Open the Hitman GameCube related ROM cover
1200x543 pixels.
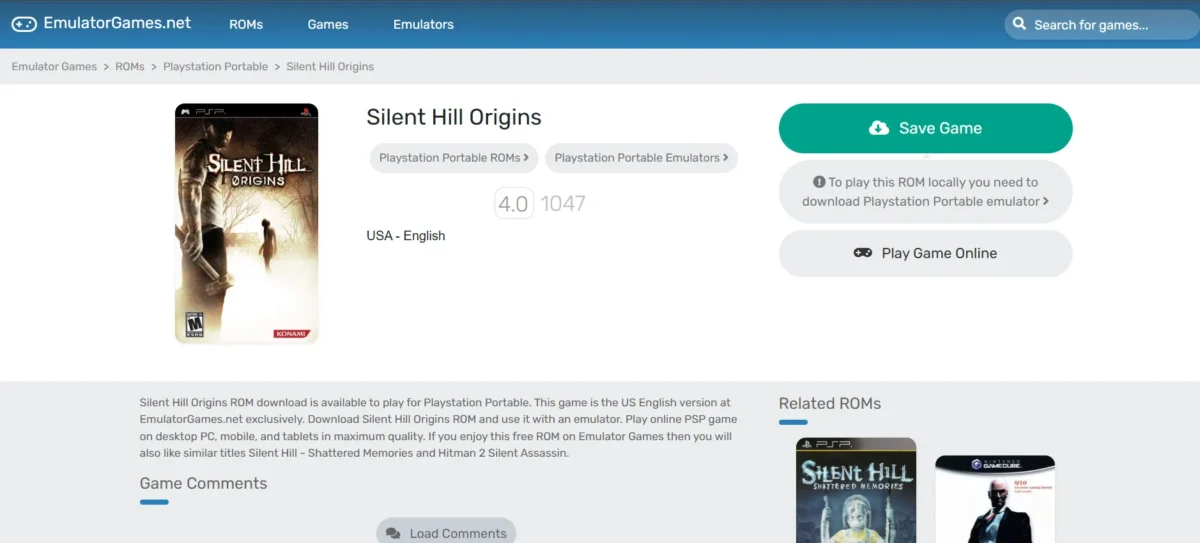pyautogui.click(x=995, y=498)
